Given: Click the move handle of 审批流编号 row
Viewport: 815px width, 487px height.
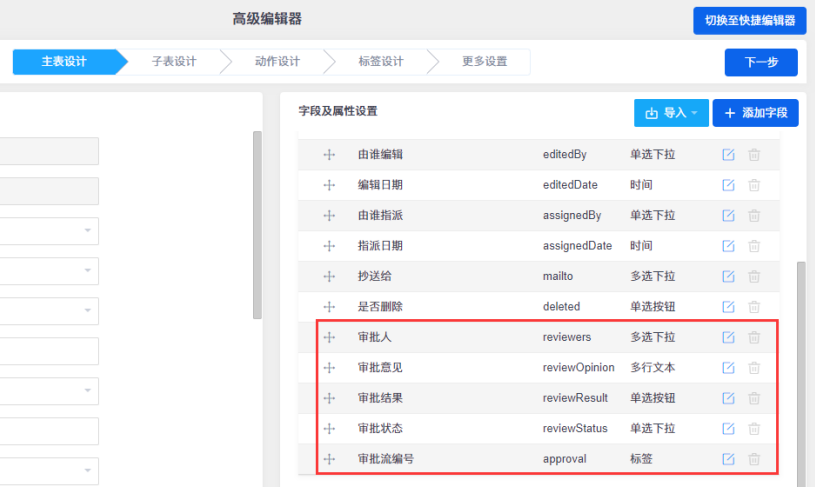Looking at the screenshot, I should (x=329, y=459).
